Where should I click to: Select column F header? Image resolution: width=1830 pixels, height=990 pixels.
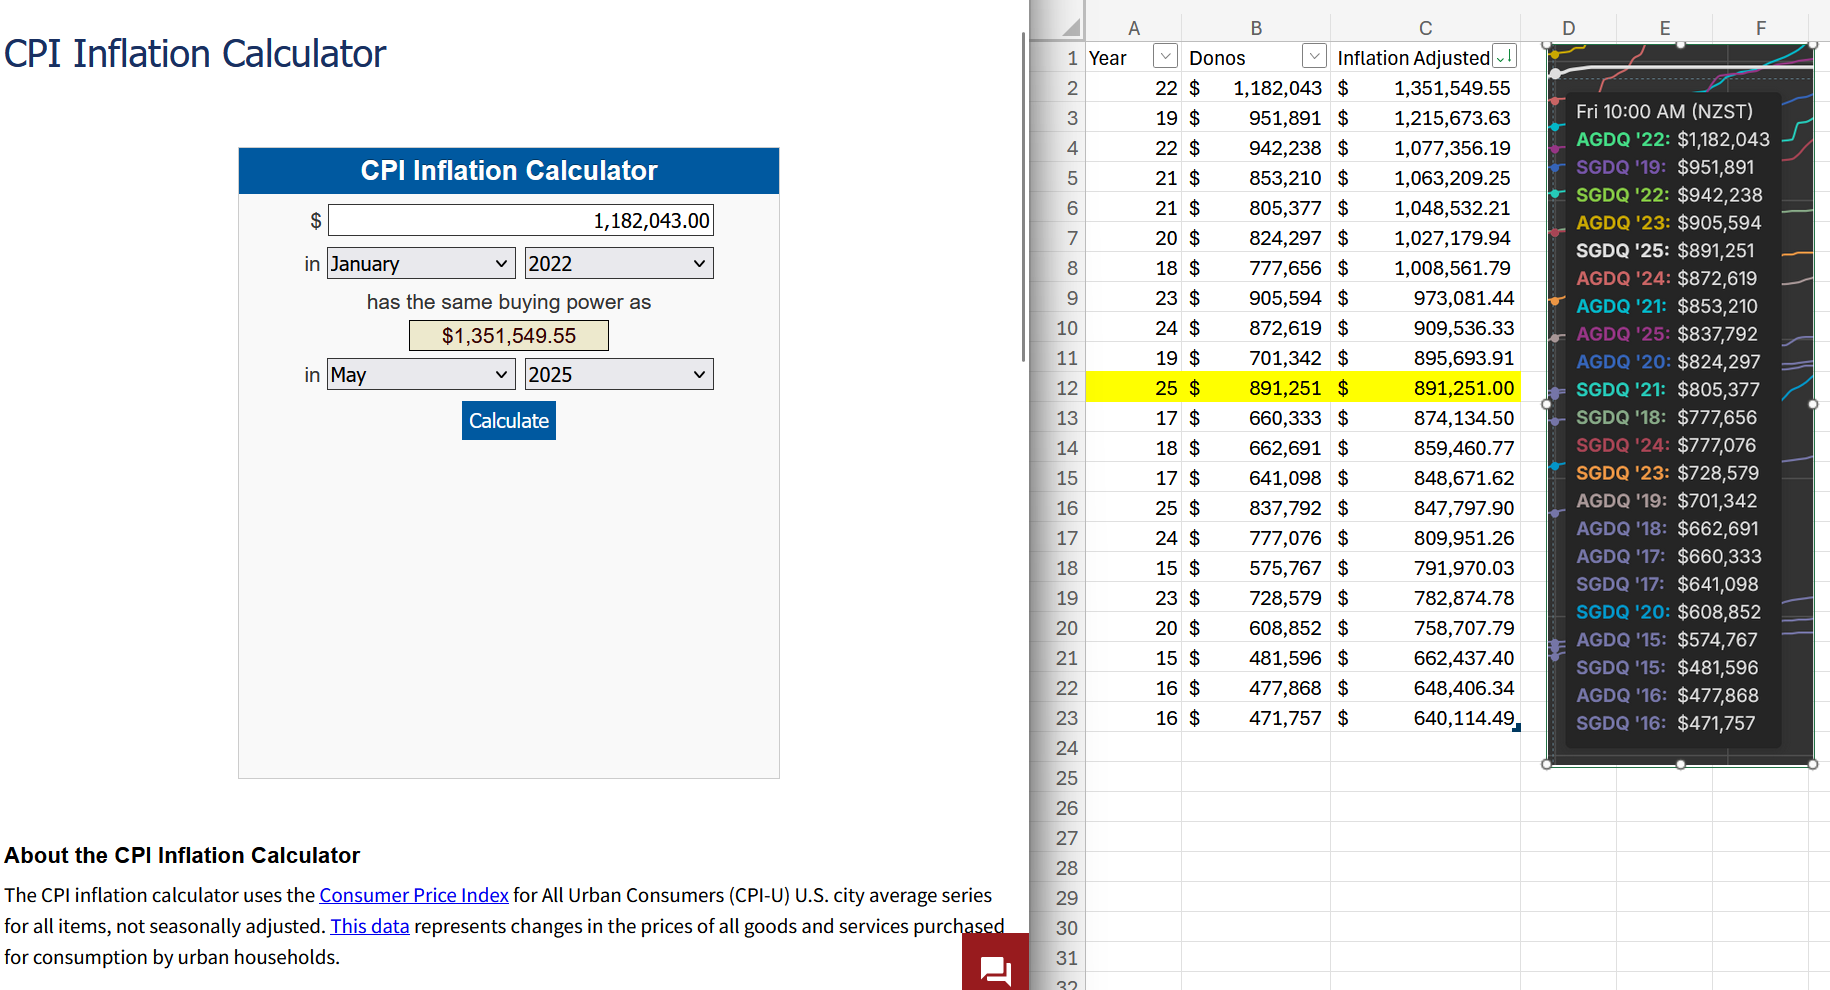(x=1760, y=28)
